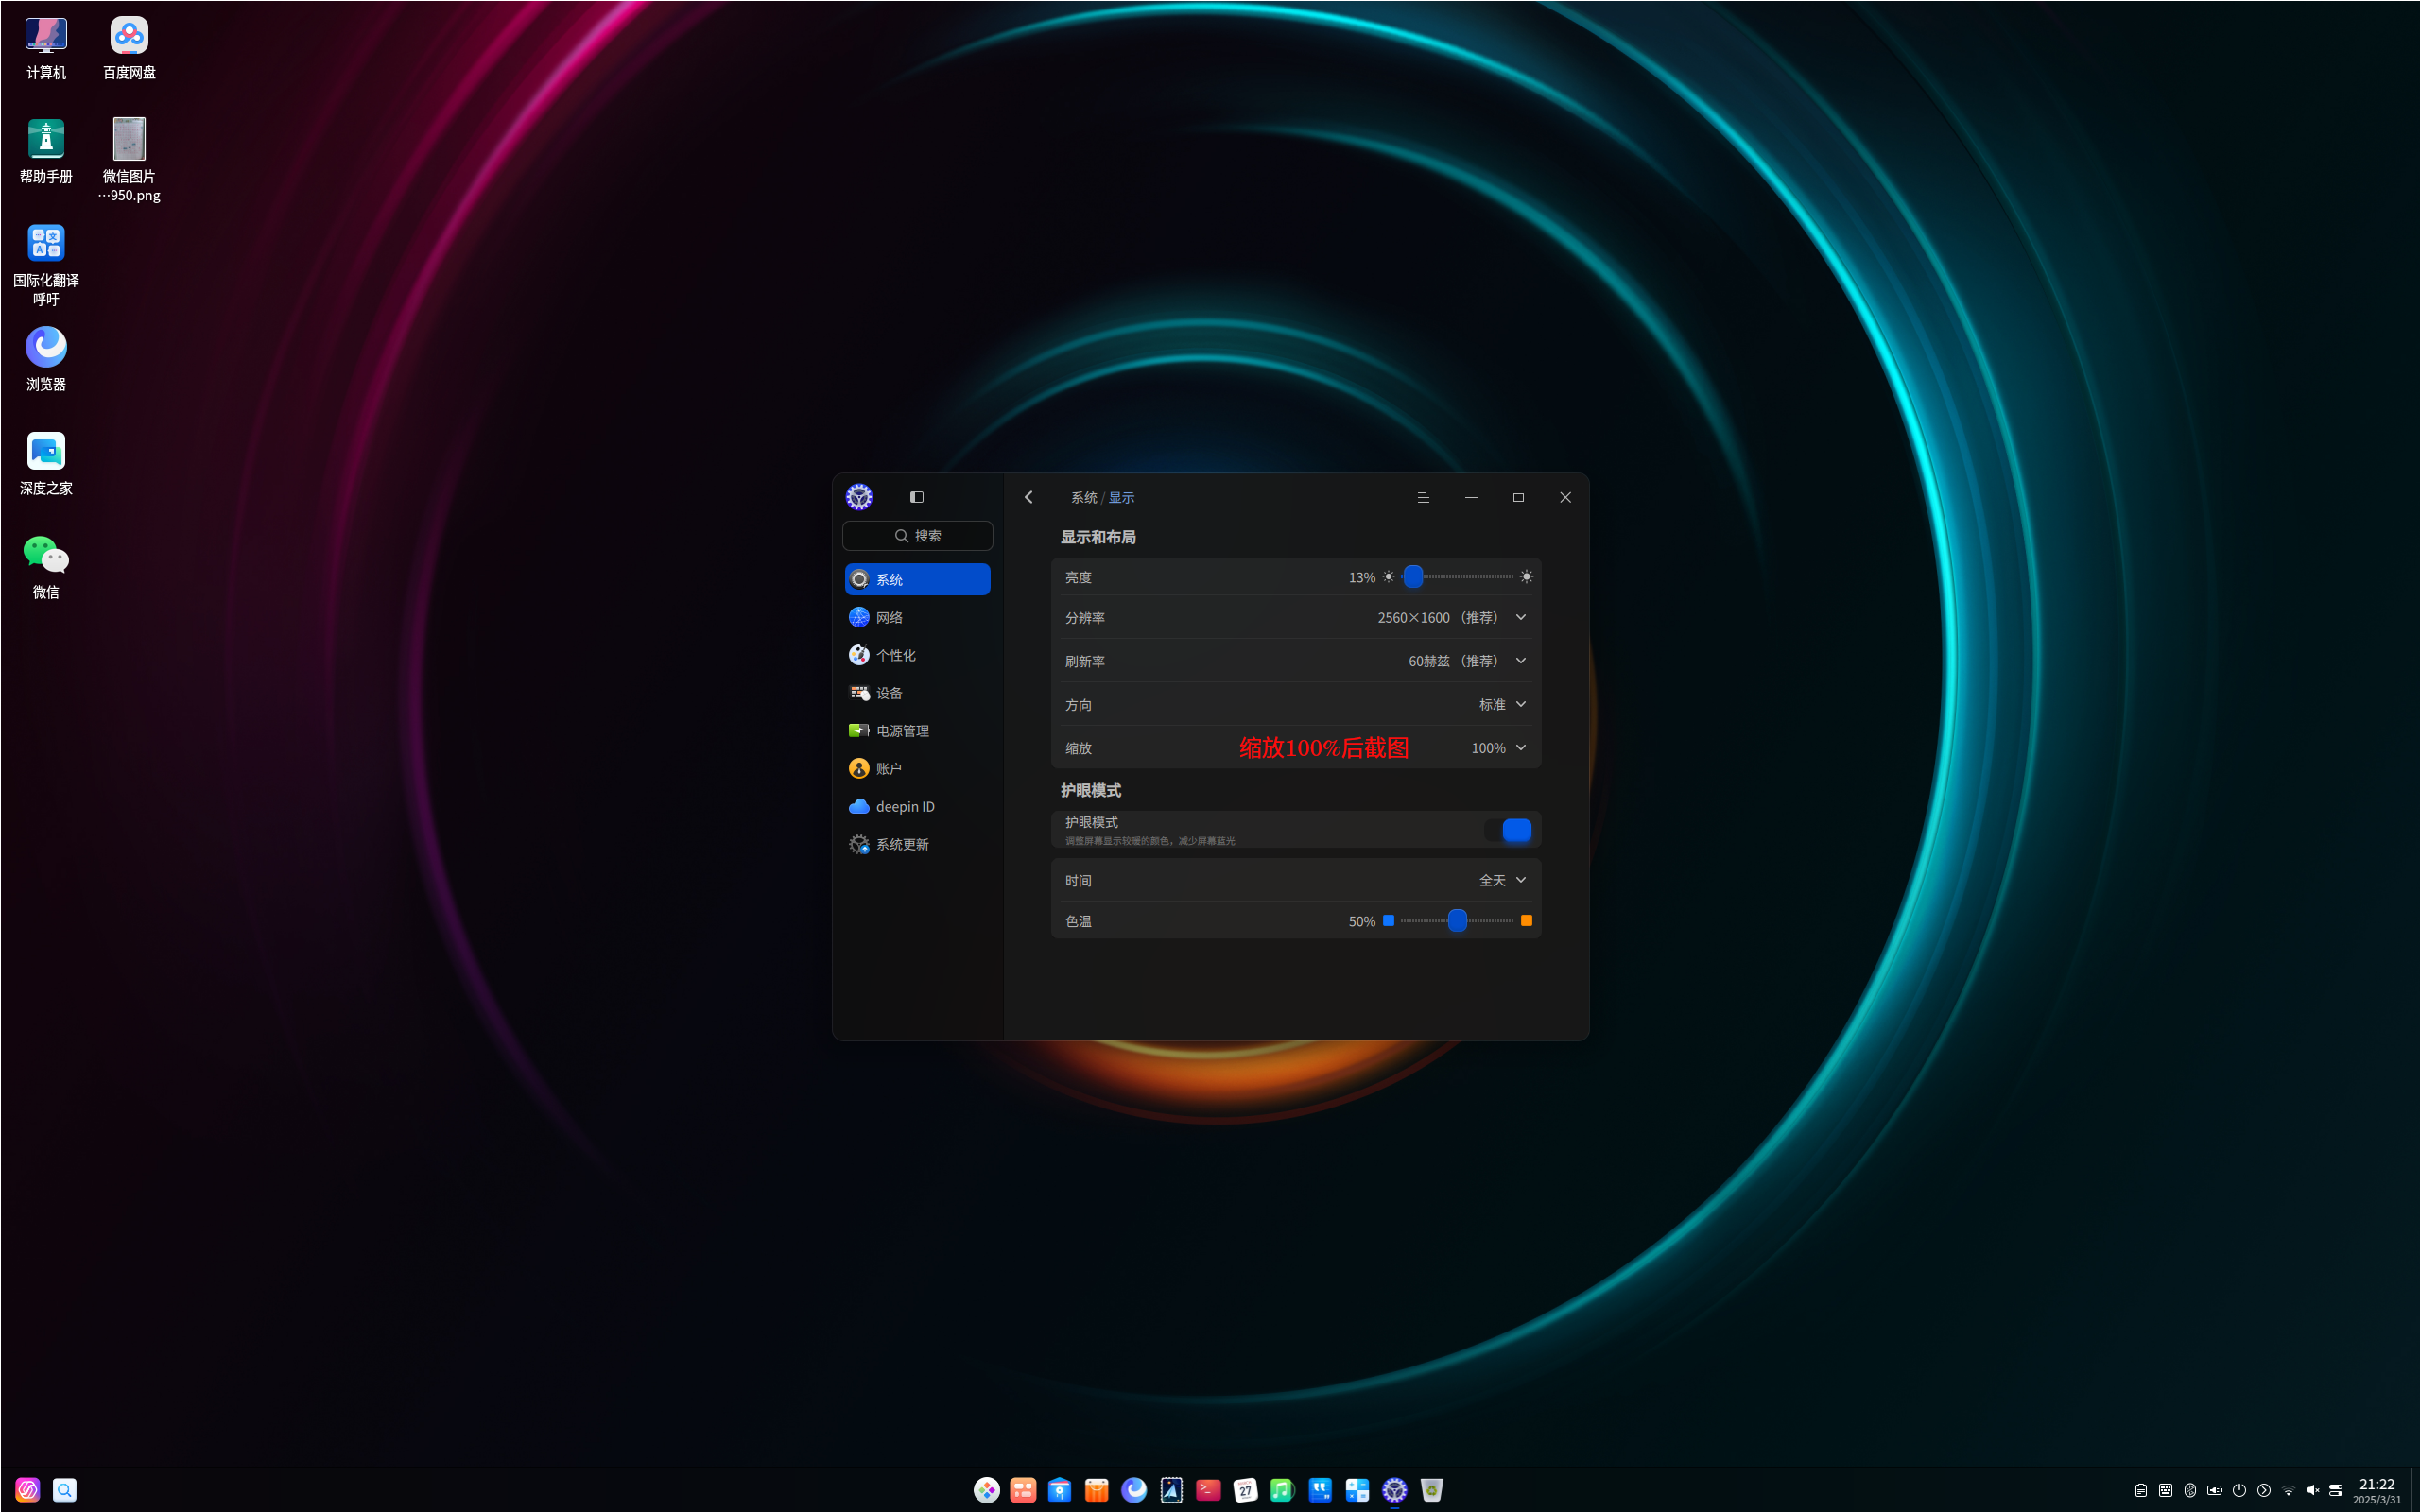Open 账户 settings category
The height and width of the screenshot is (1512, 2420).
917,768
